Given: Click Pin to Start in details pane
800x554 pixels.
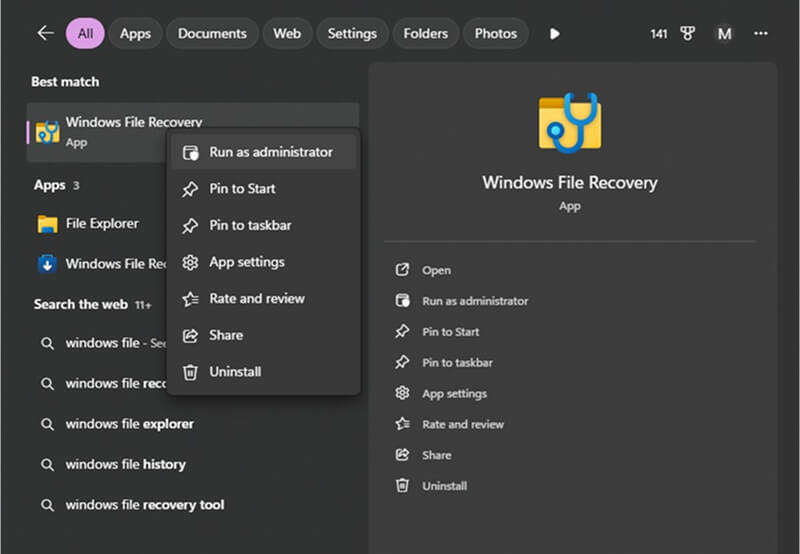Looking at the screenshot, I should pos(437,332).
